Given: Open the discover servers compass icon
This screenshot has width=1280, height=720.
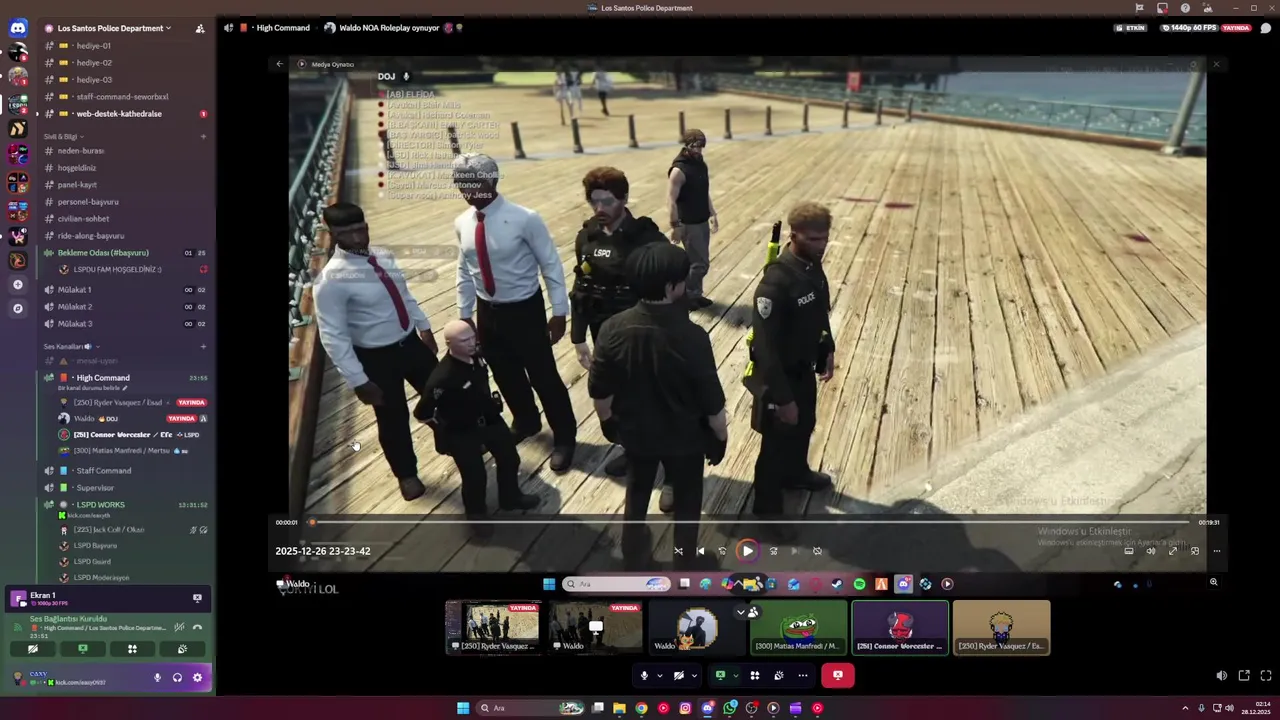Looking at the screenshot, I should 18,309.
